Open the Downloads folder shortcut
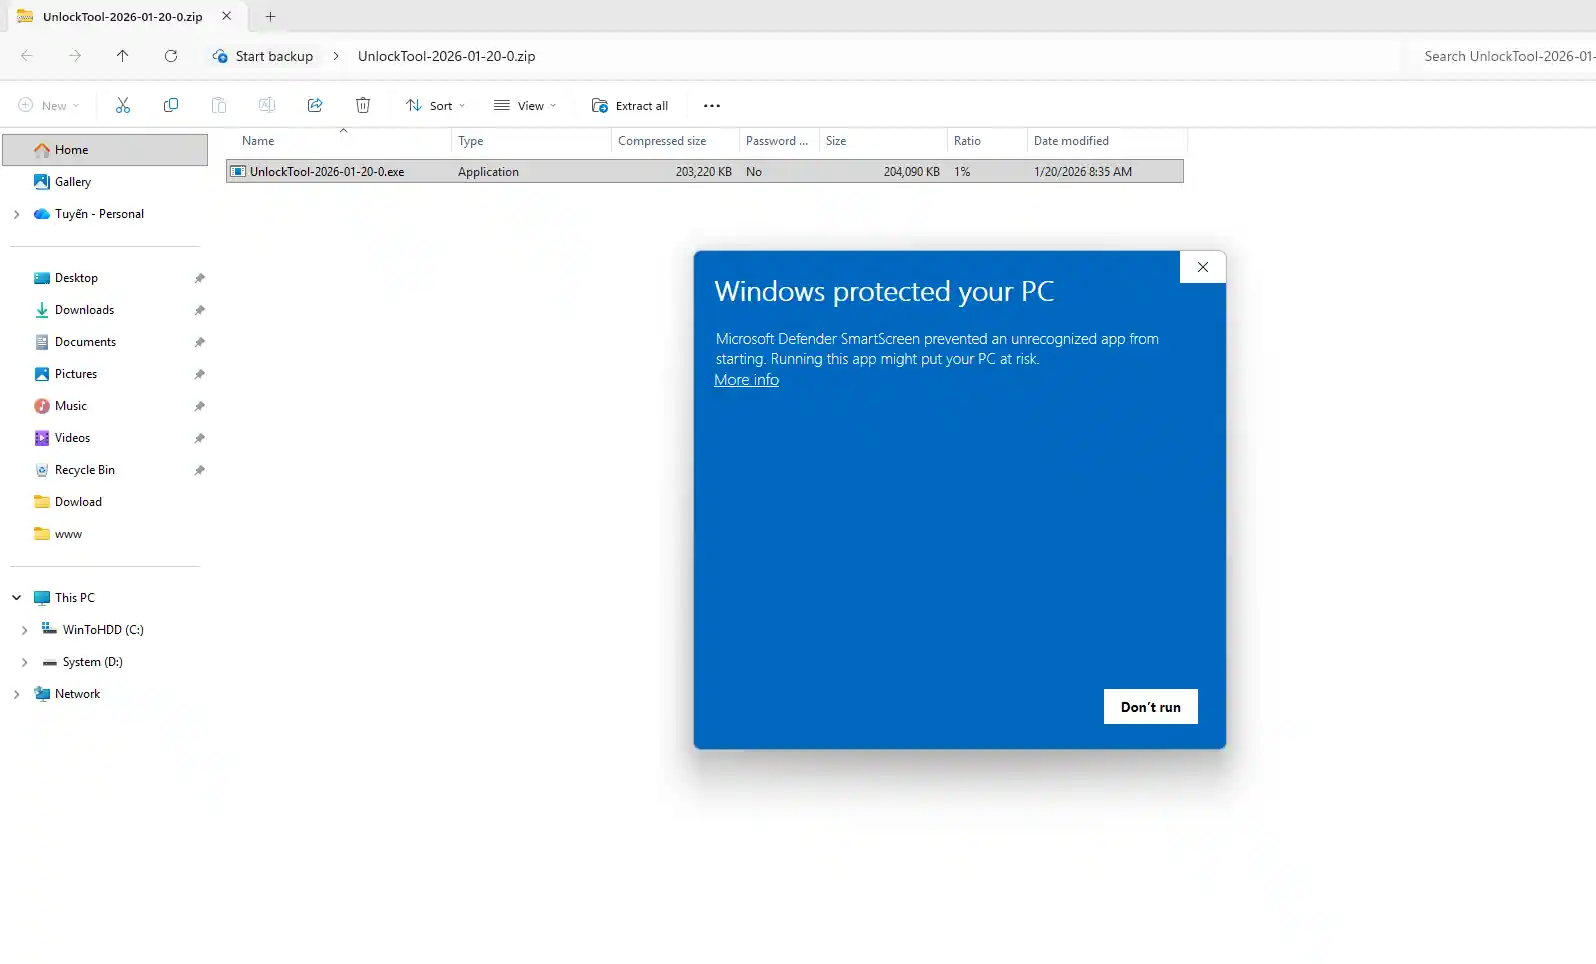Viewport: 1596px width, 964px height. click(x=84, y=310)
